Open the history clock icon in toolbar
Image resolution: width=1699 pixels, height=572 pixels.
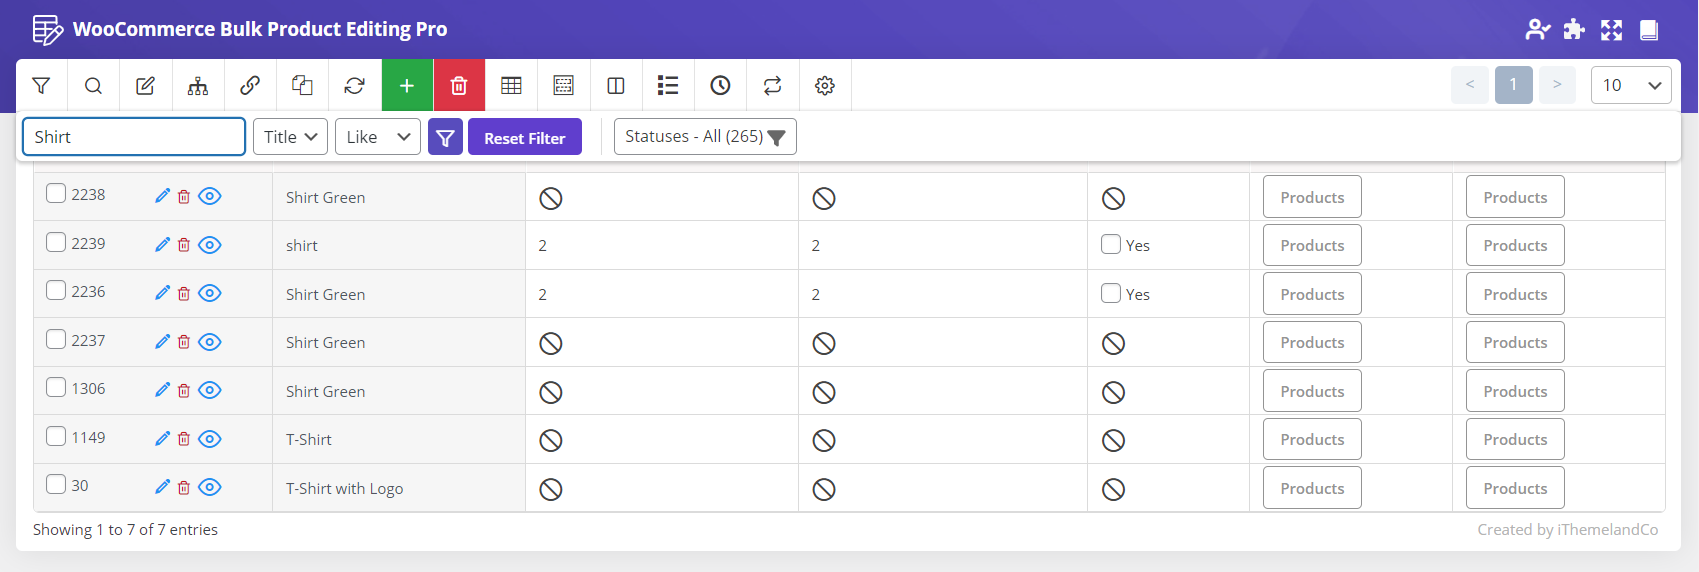(720, 86)
